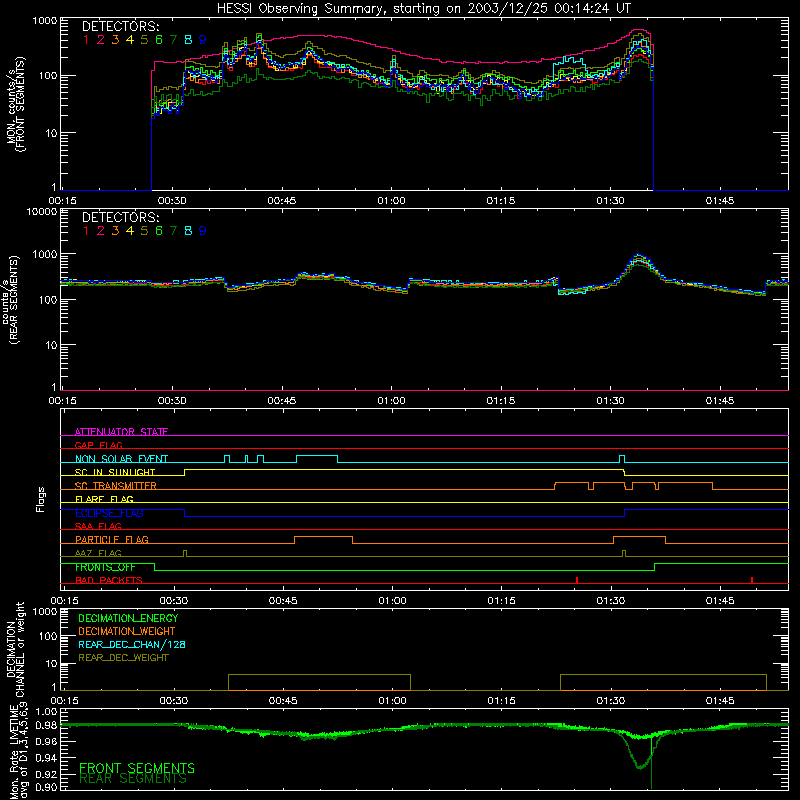Click detector 1 legend number in rear segments panel
Screen dimensions: 800x800
coord(86,231)
